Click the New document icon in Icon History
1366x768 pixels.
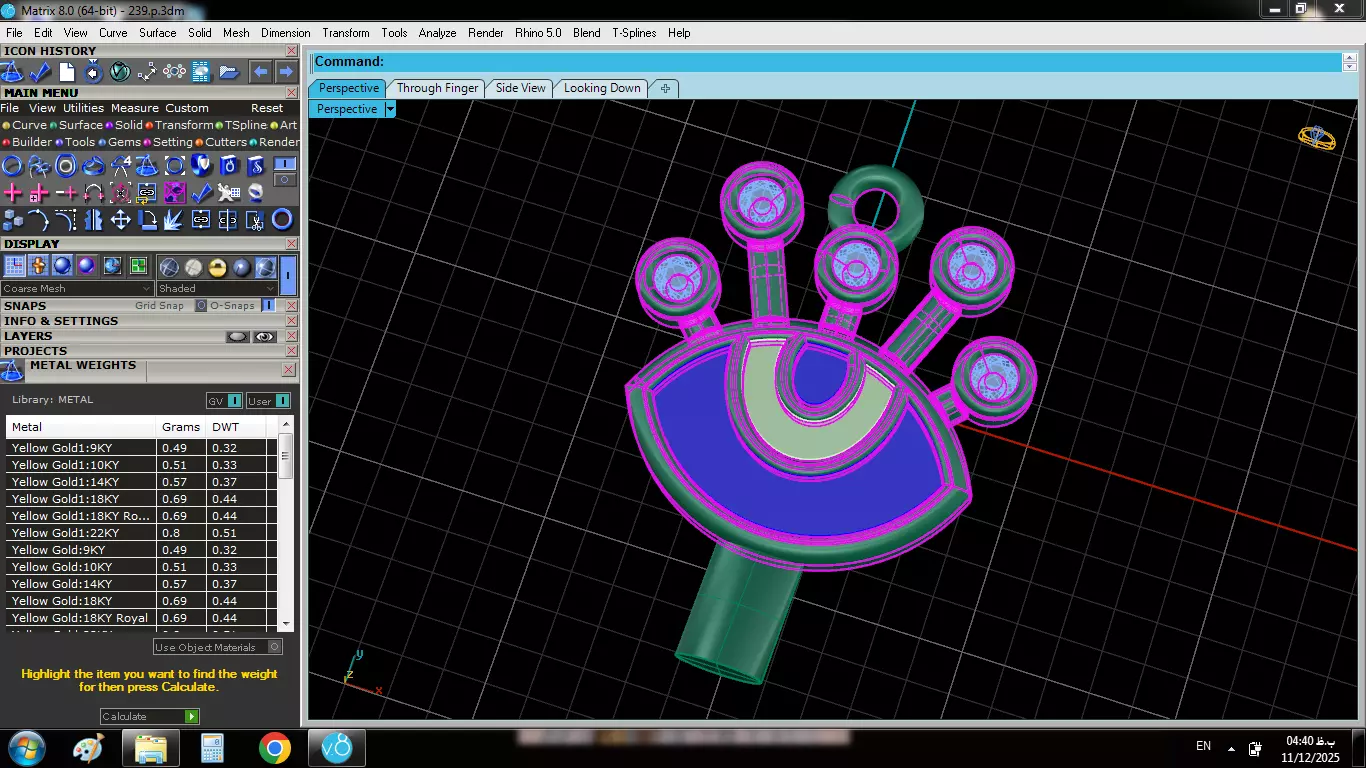coord(67,72)
